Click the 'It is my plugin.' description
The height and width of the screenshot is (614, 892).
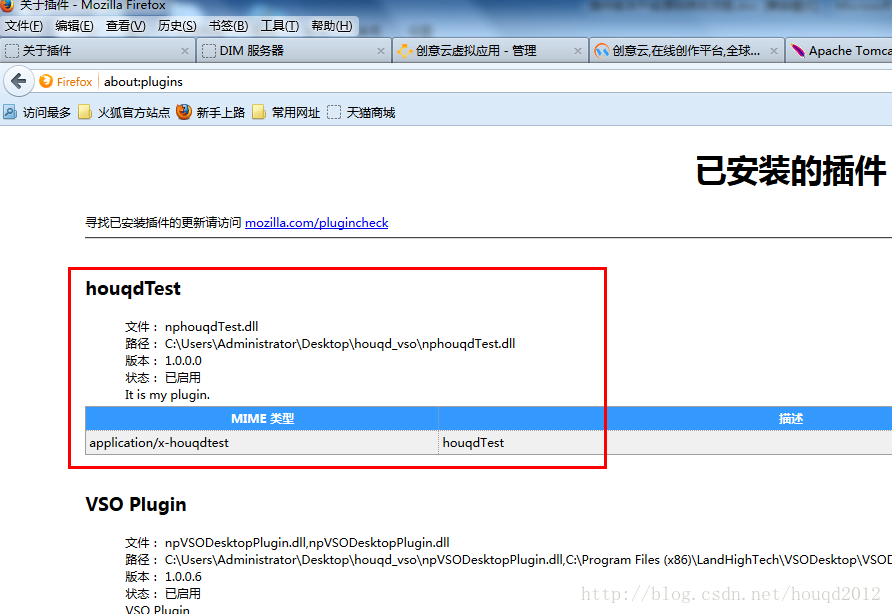pos(167,395)
